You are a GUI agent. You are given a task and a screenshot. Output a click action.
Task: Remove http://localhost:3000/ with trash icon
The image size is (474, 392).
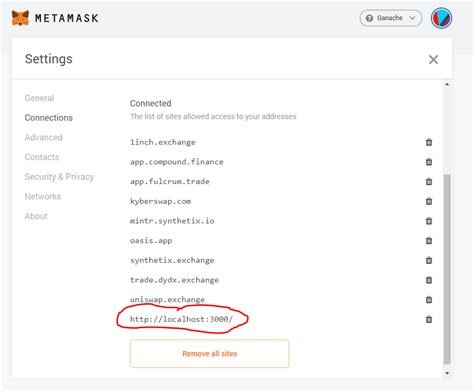[x=429, y=319]
